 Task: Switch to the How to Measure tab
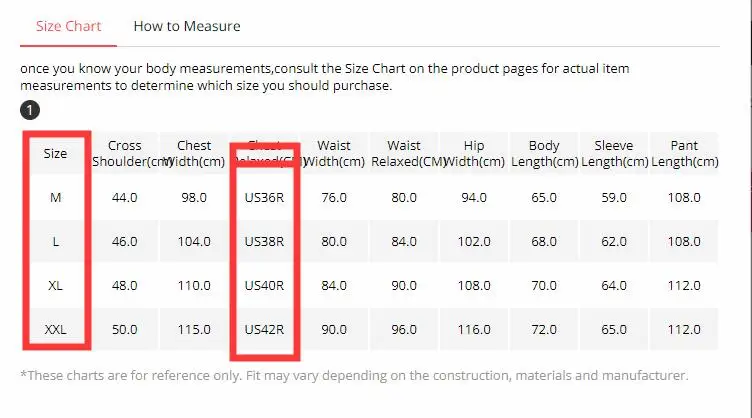tap(187, 26)
